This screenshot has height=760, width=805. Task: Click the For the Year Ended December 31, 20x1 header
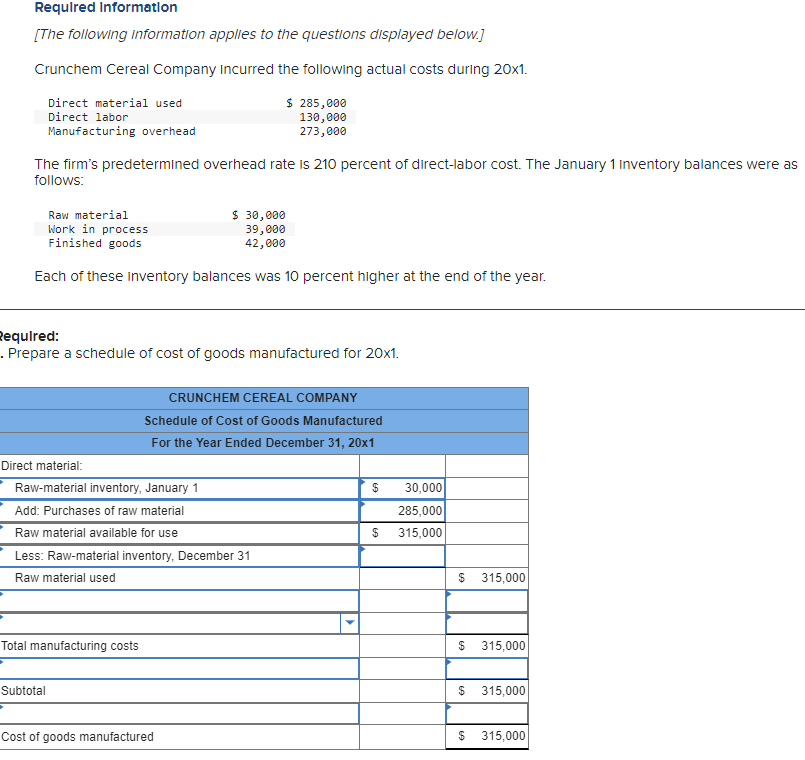[x=263, y=443]
